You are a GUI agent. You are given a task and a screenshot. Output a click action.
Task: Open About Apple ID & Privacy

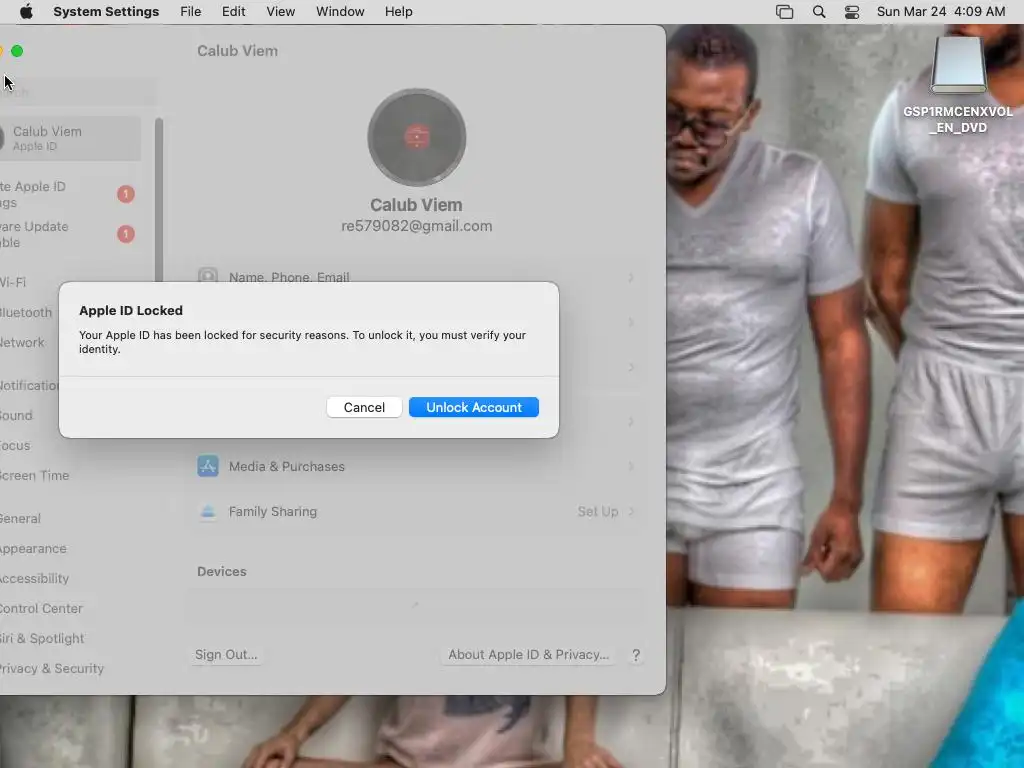(528, 654)
